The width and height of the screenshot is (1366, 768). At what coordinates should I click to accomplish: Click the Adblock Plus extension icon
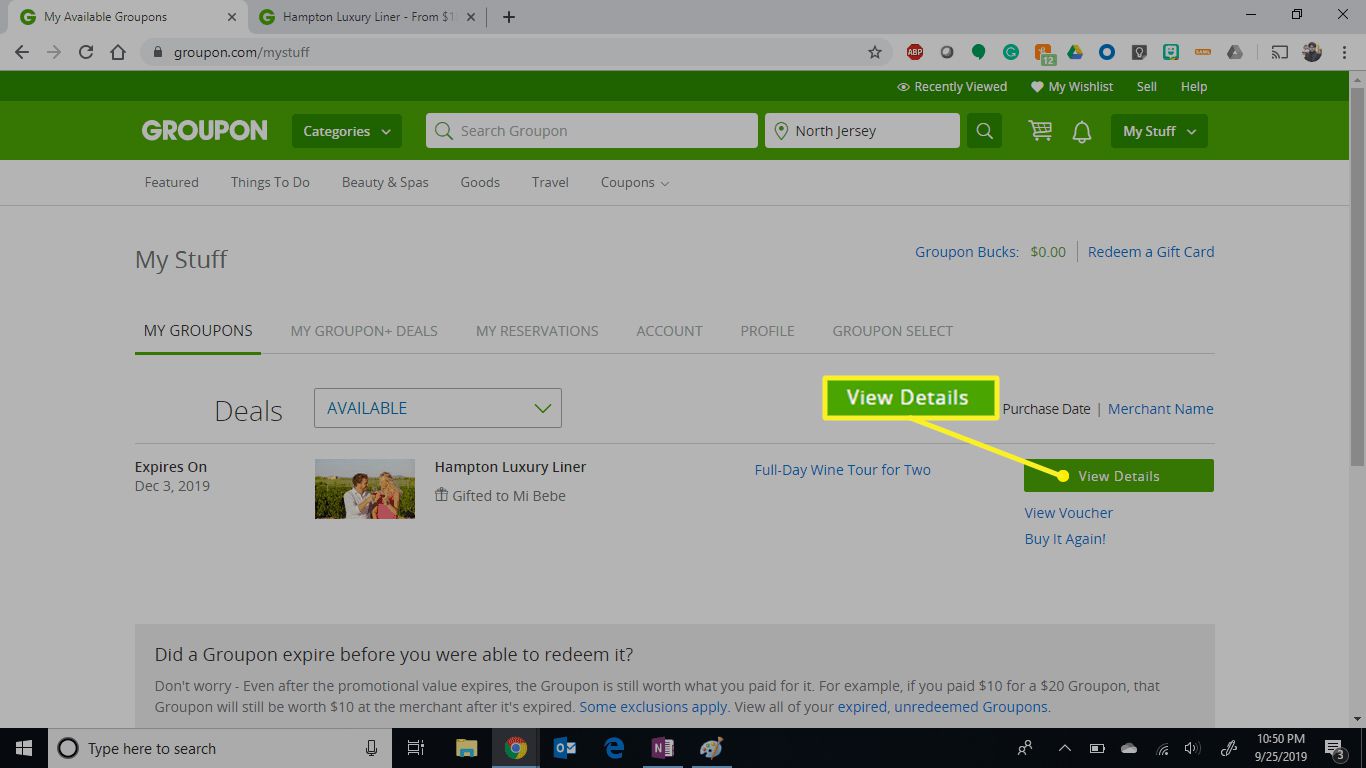914,52
